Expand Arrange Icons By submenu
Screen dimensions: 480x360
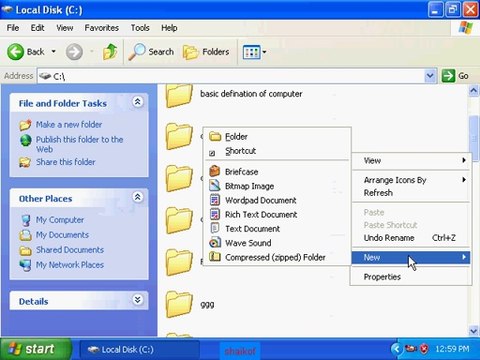411,180
